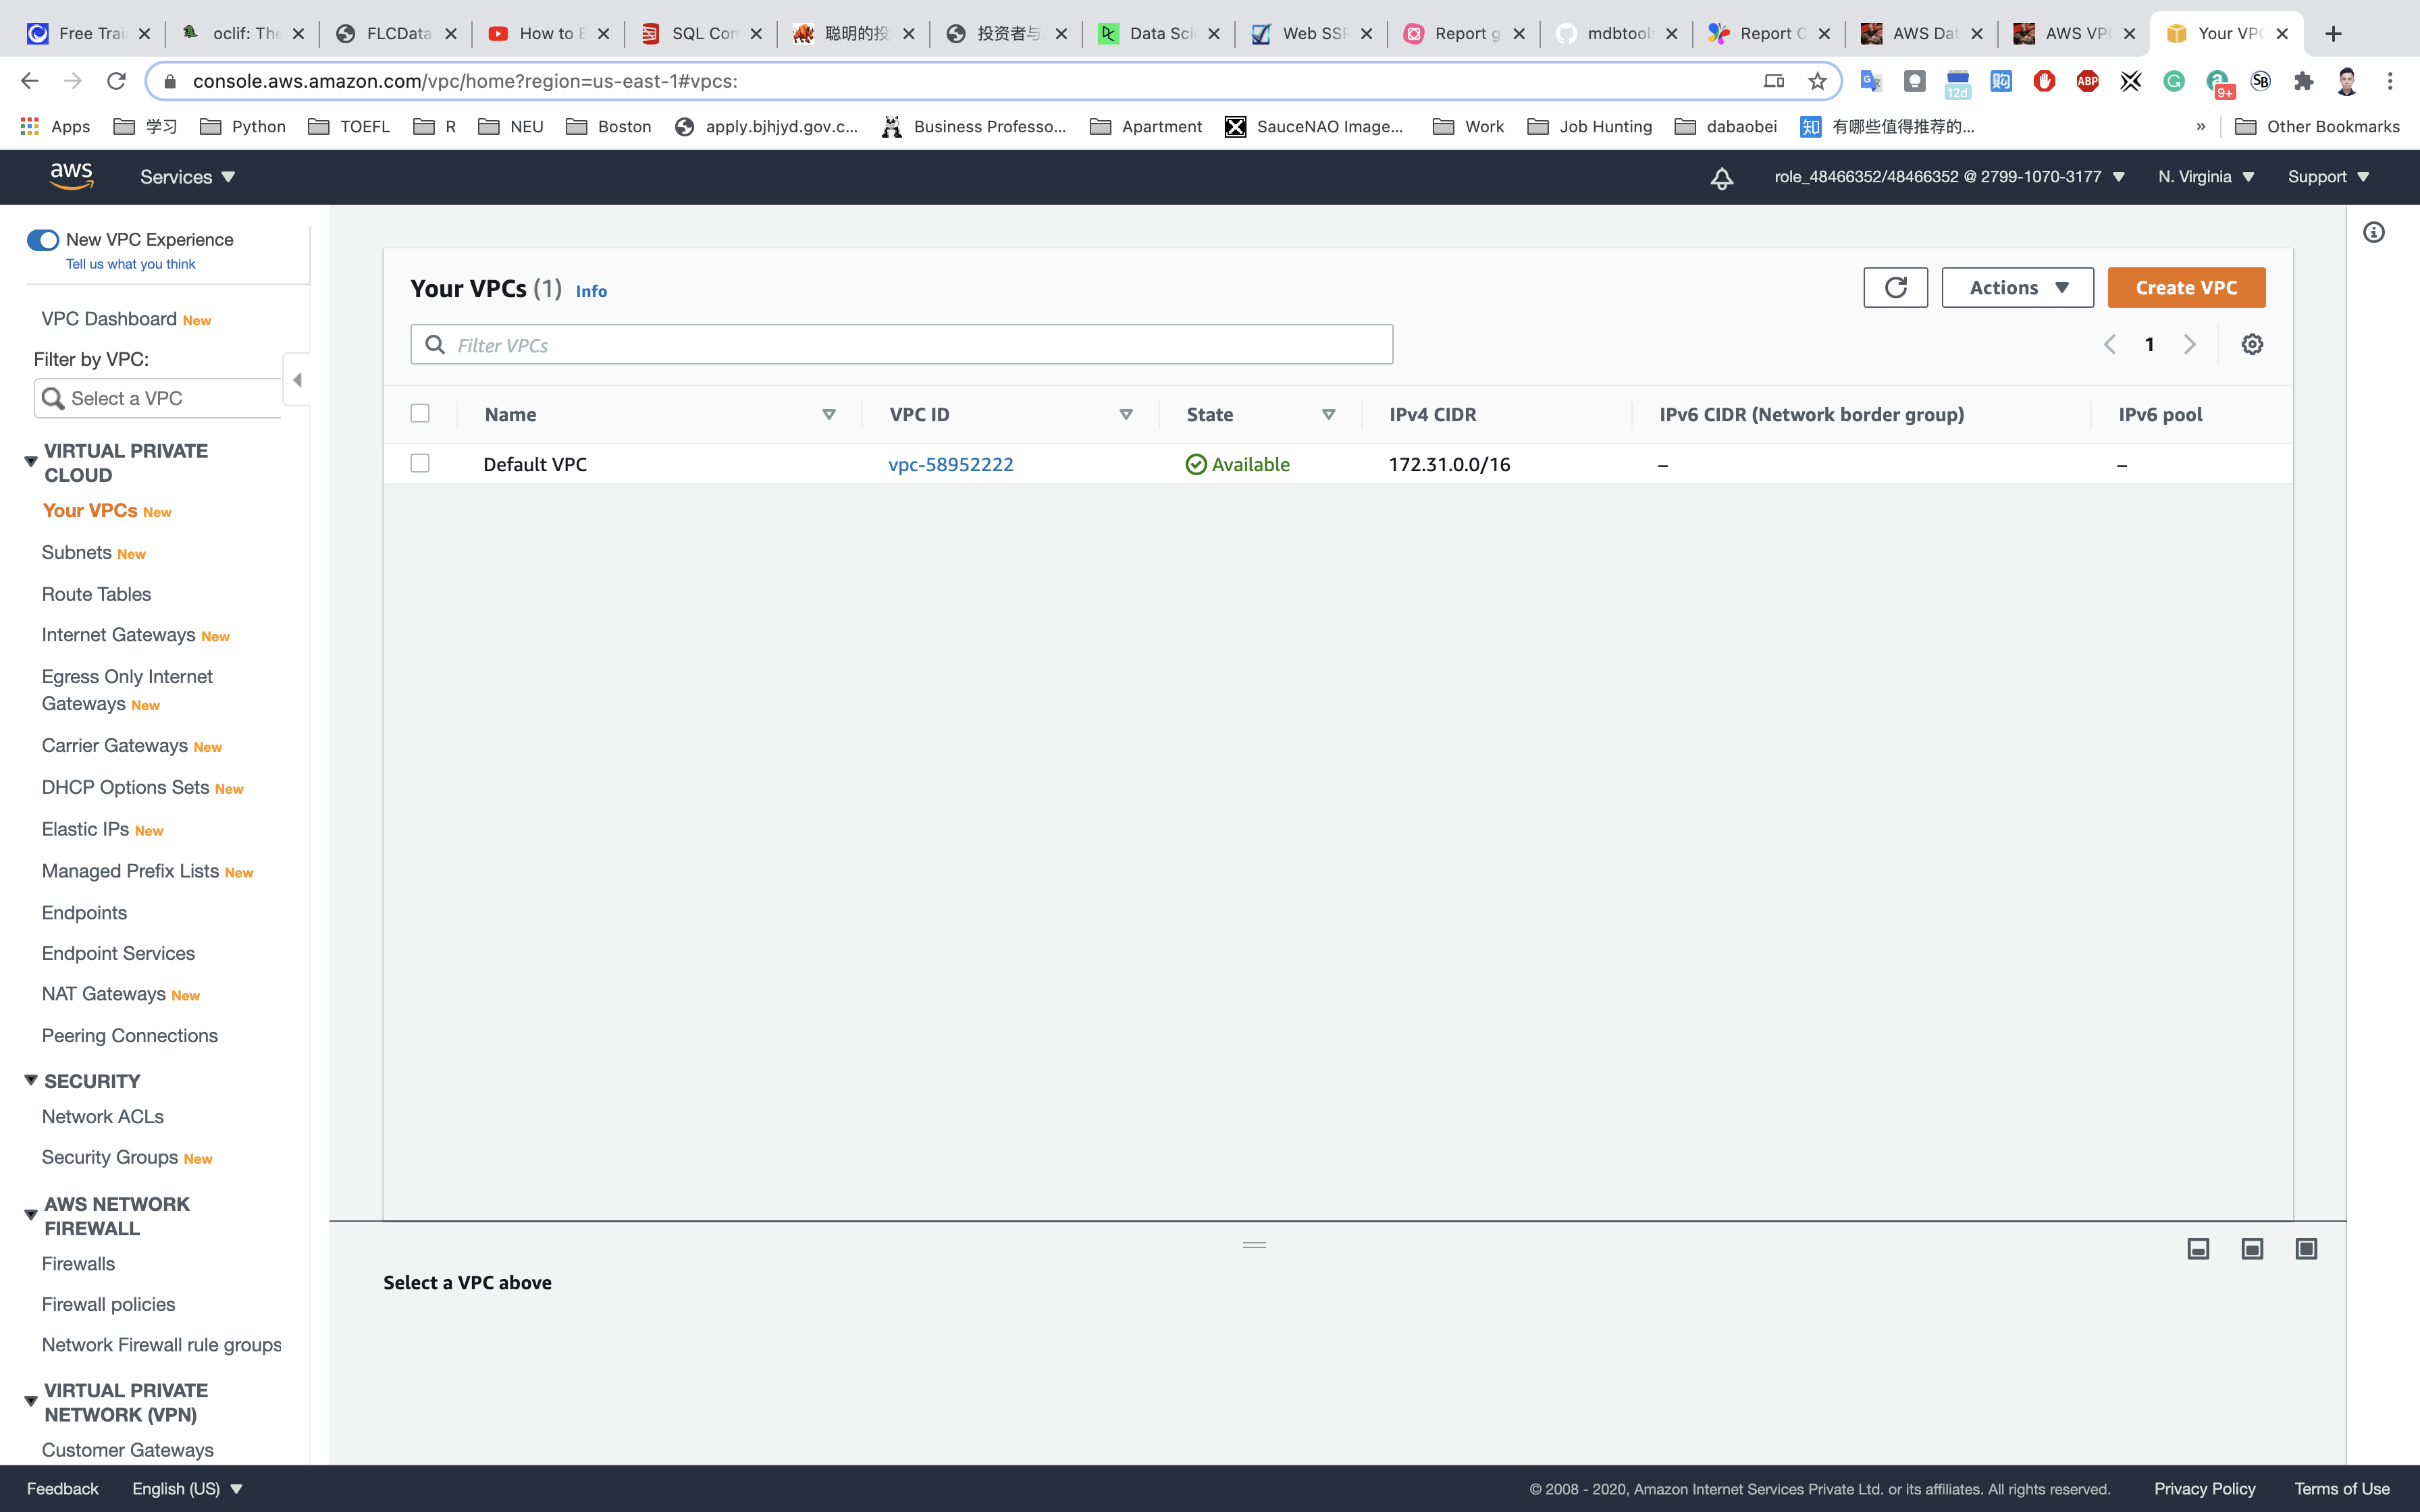
Task: Open Subnets in the sidebar
Action: pos(77,552)
